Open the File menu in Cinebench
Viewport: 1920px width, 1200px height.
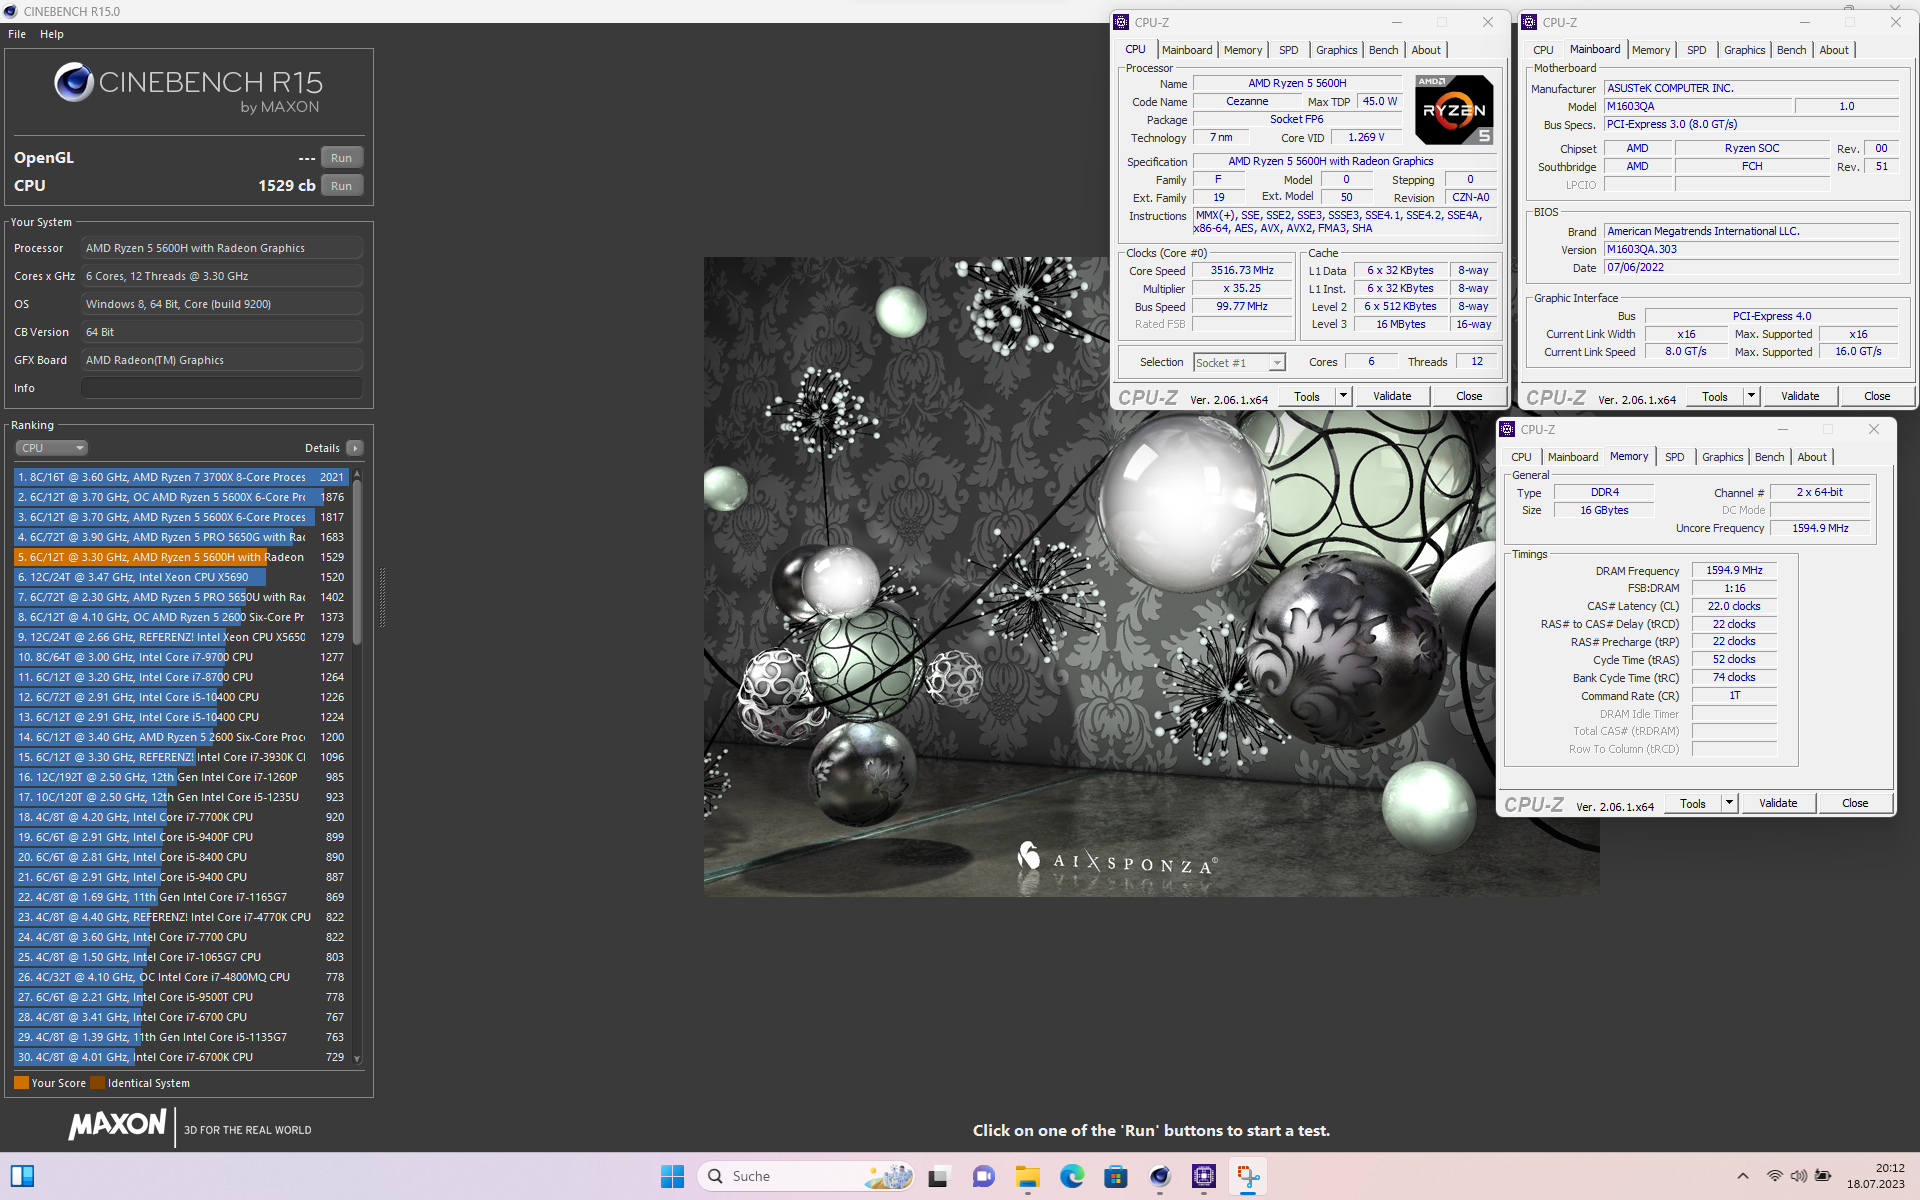(x=17, y=34)
